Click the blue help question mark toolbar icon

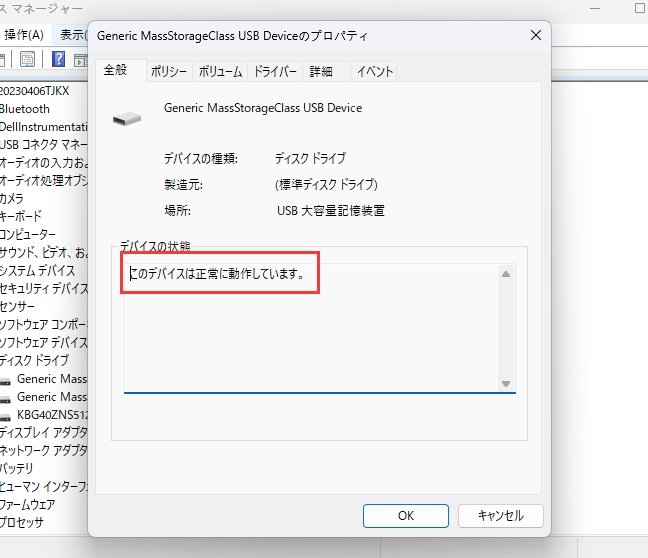click(58, 60)
